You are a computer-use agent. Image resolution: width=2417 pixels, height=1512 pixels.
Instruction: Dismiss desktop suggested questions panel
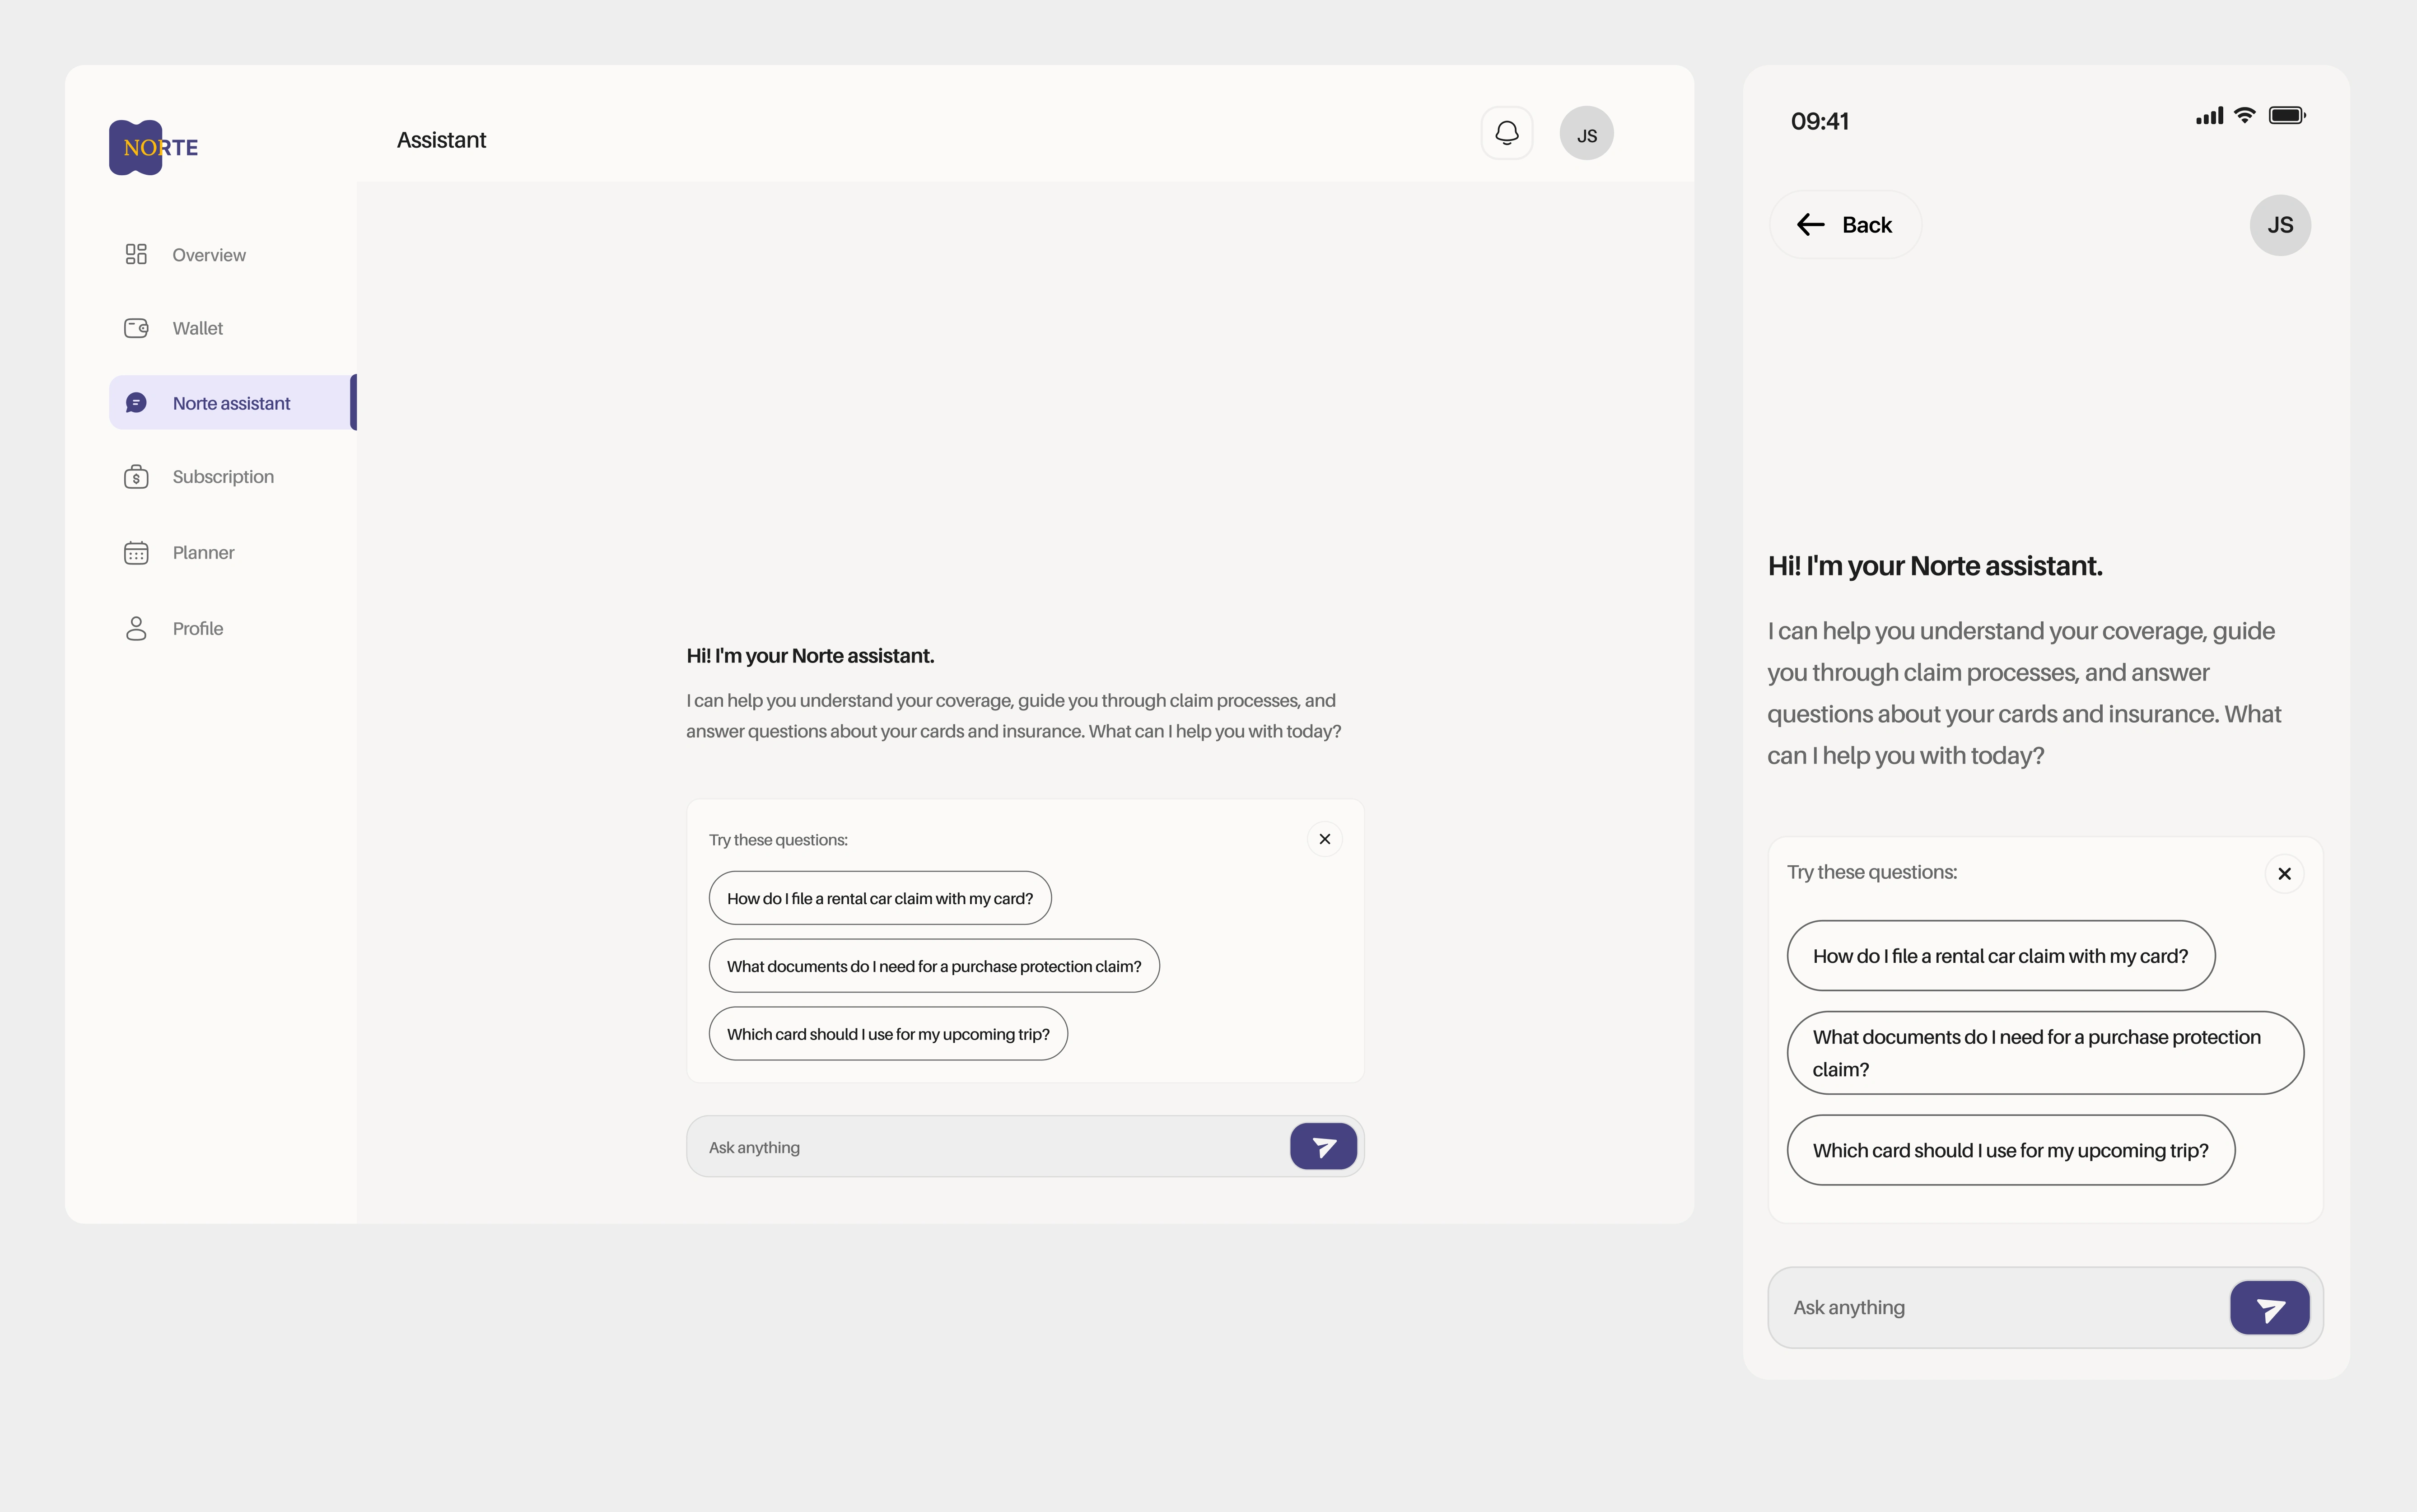pyautogui.click(x=1324, y=839)
